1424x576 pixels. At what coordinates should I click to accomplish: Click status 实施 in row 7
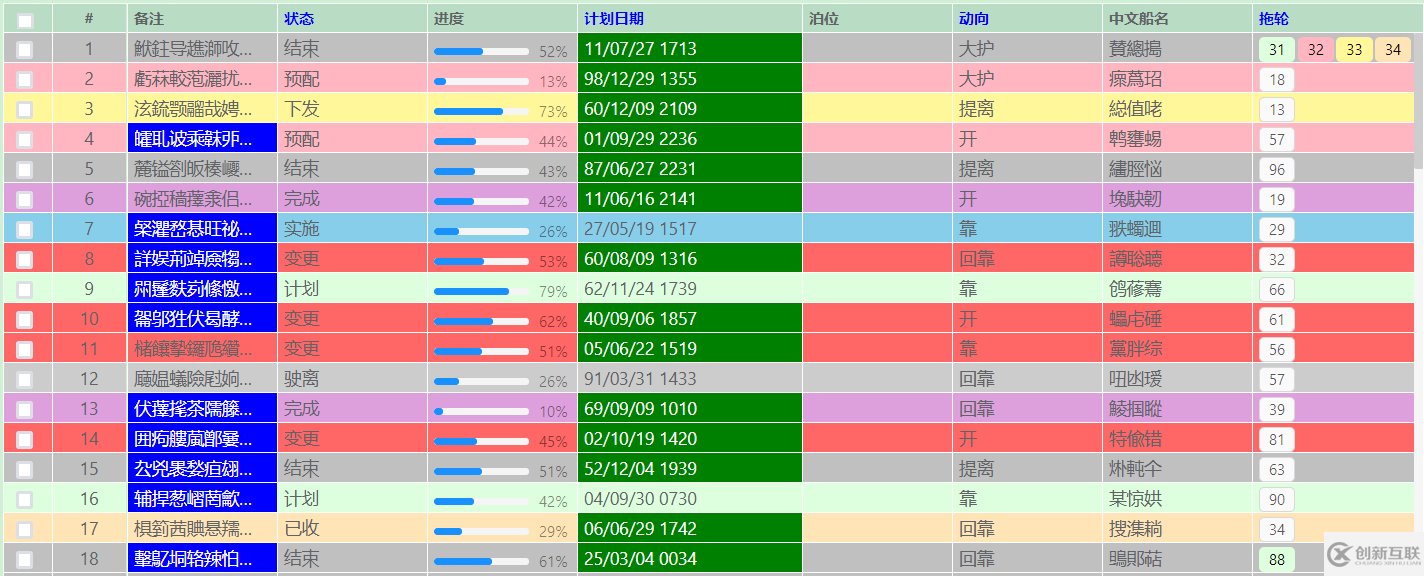pos(302,229)
